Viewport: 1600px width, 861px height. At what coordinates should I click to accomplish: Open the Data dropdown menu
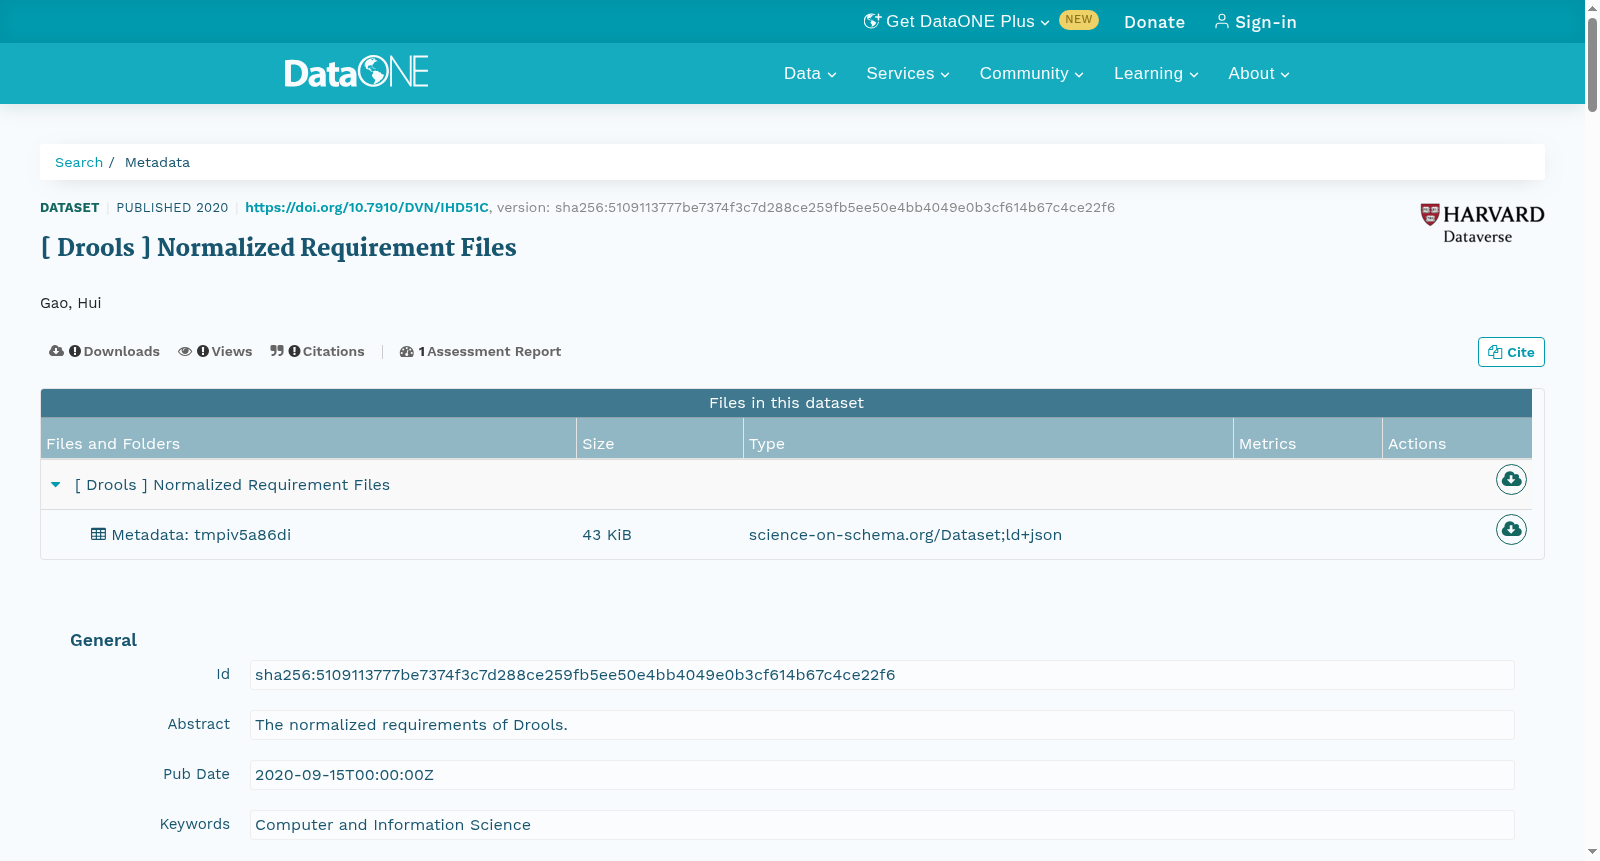coord(809,73)
